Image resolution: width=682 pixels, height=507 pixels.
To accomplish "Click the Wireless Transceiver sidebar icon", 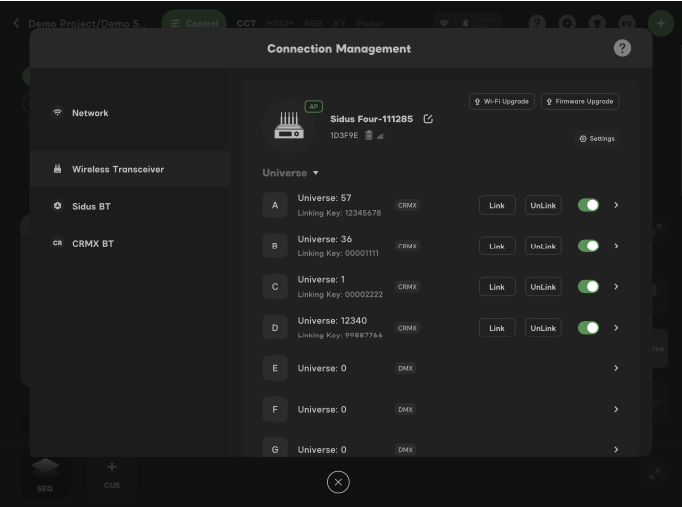I will [x=57, y=169].
